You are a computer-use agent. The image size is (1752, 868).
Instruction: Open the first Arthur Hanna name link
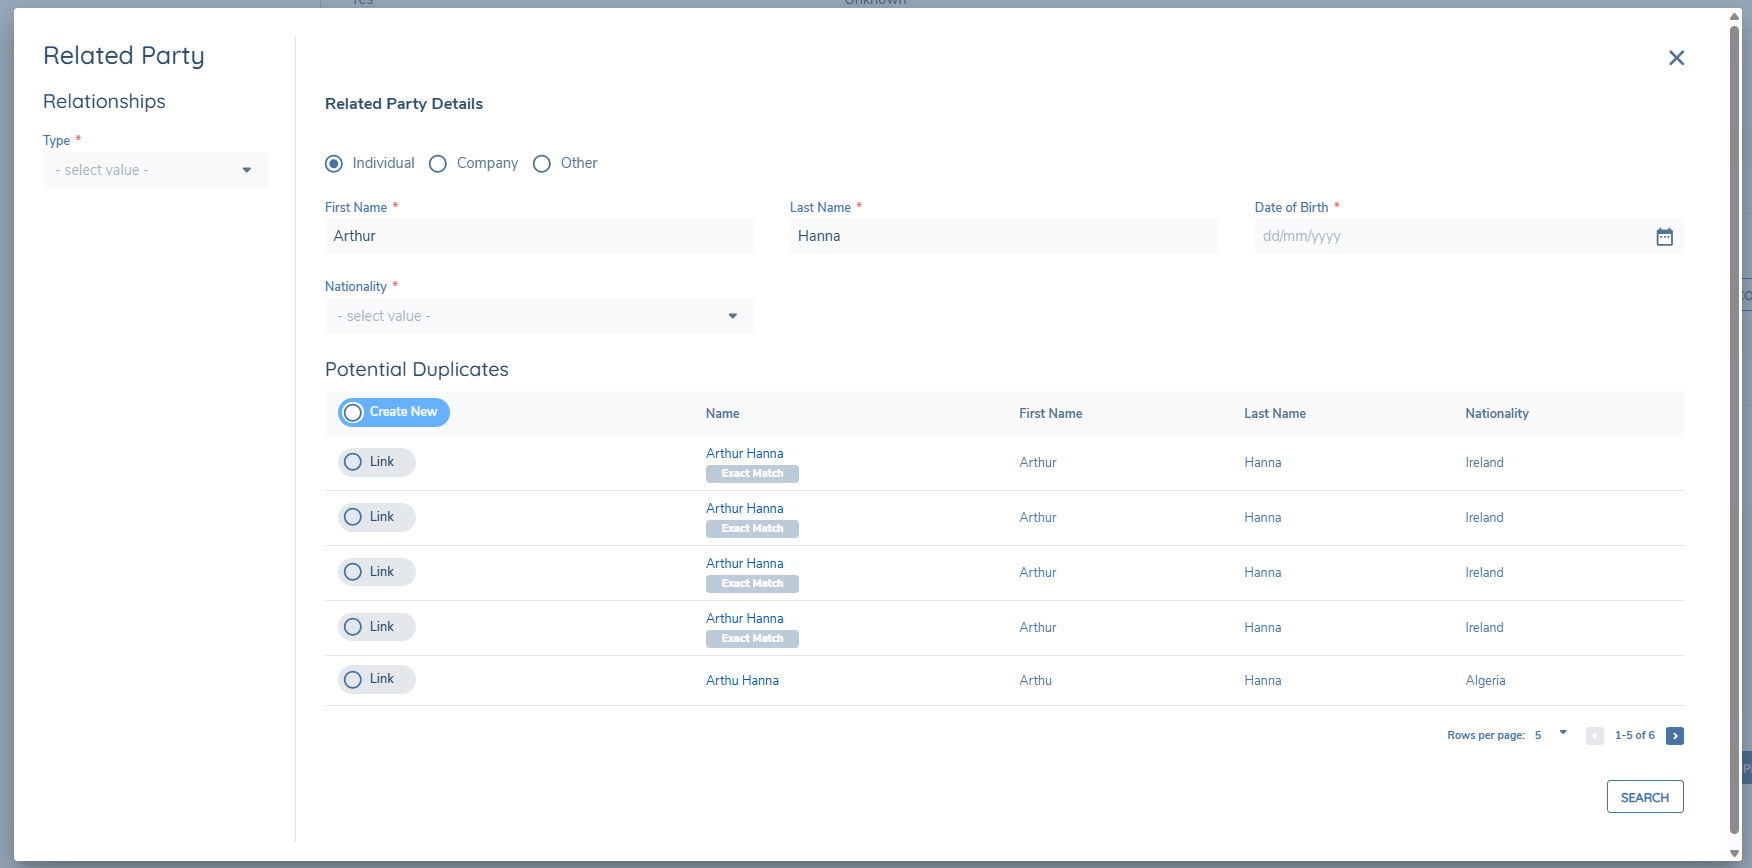pyautogui.click(x=744, y=454)
